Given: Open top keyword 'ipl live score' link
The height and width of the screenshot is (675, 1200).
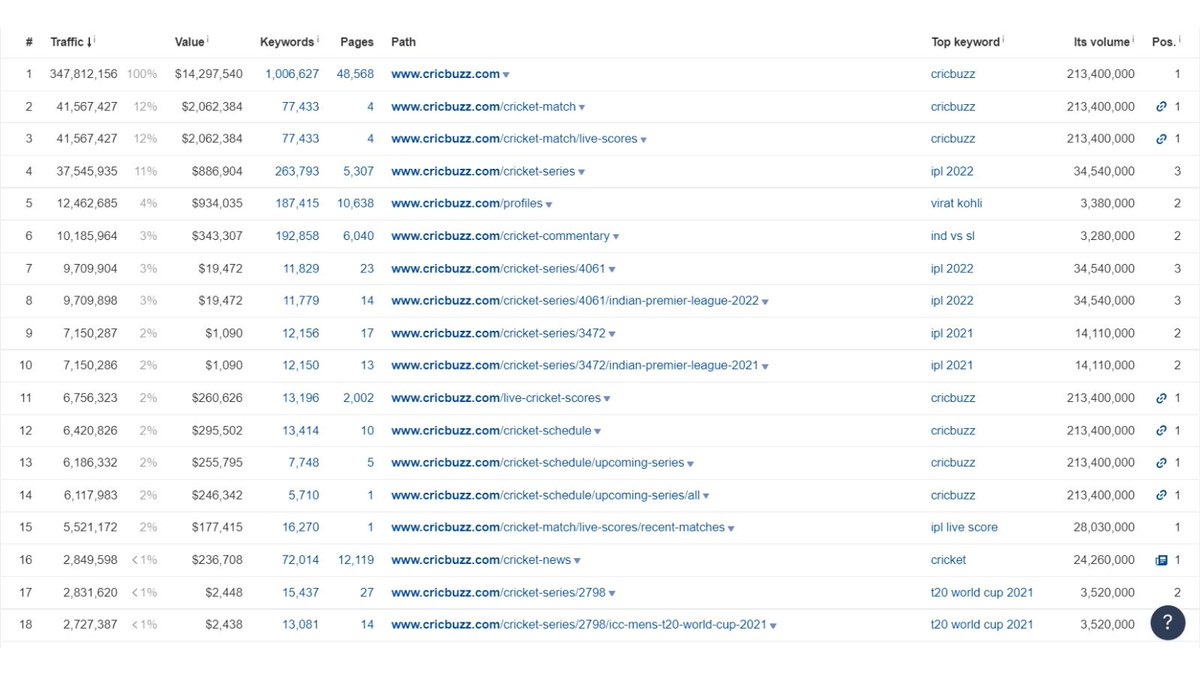Looking at the screenshot, I should click(964, 527).
